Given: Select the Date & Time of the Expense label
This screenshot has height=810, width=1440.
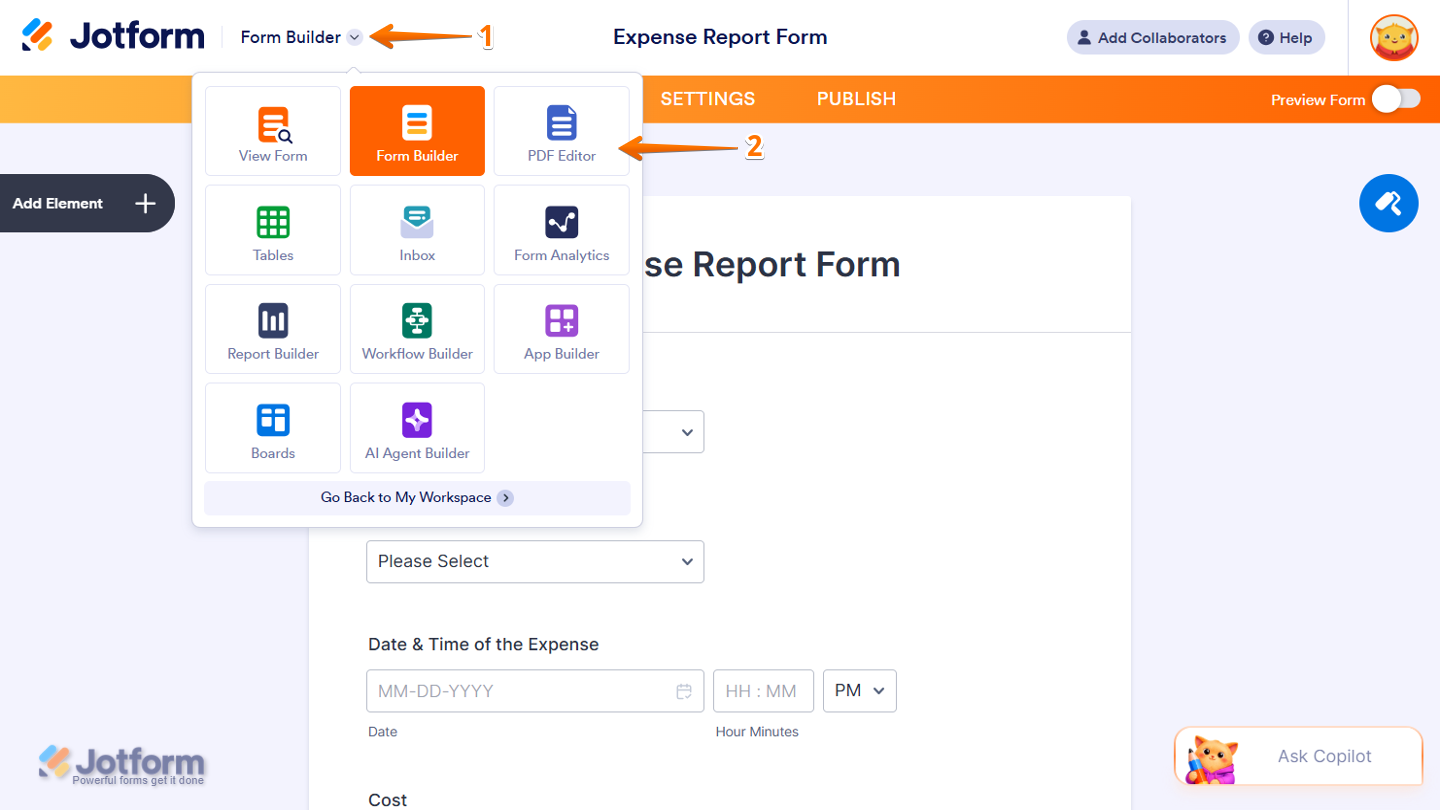Looking at the screenshot, I should (x=483, y=645).
